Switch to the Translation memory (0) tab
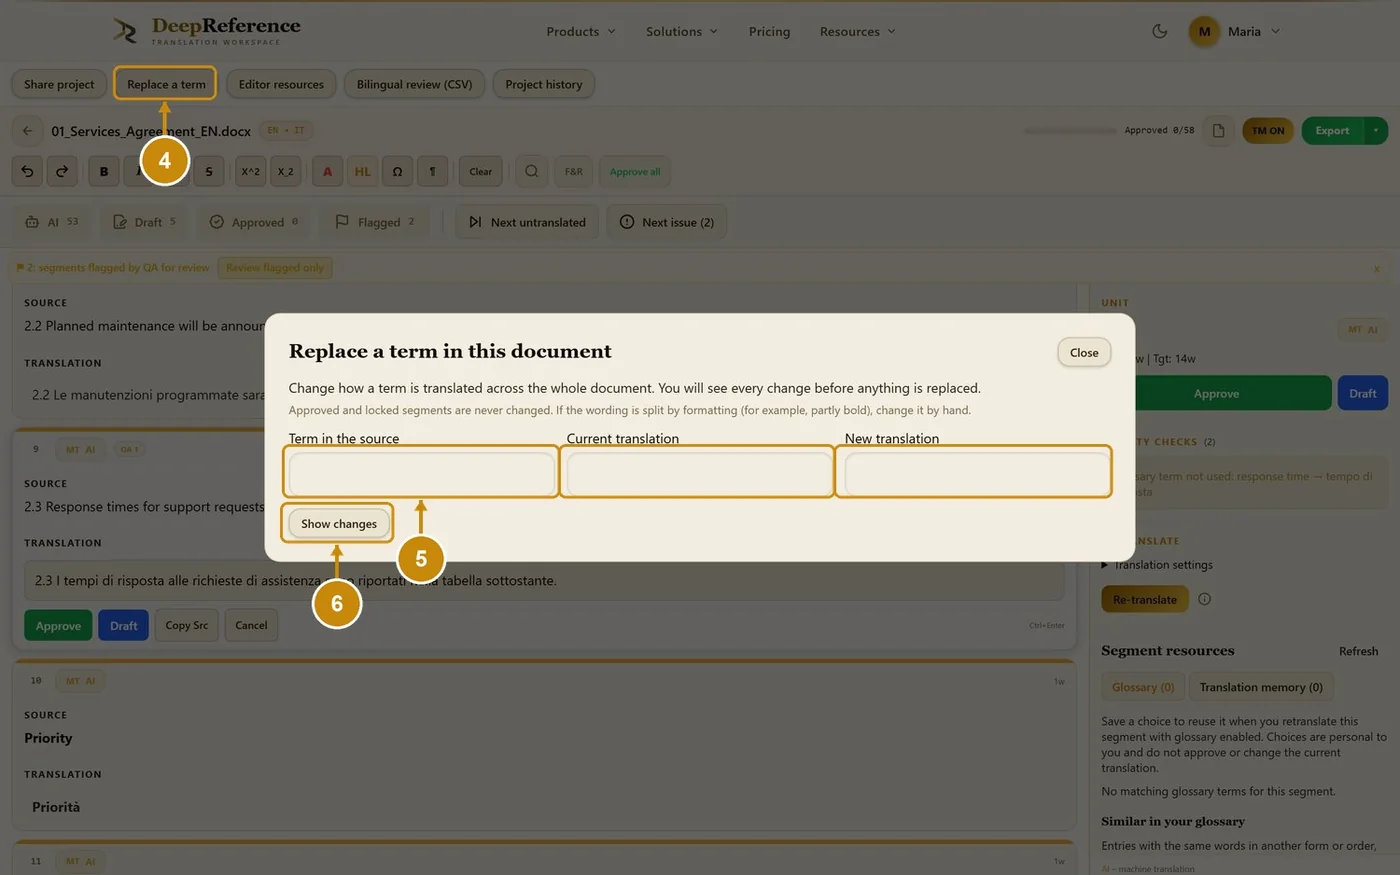Image resolution: width=1400 pixels, height=875 pixels. [x=1261, y=687]
